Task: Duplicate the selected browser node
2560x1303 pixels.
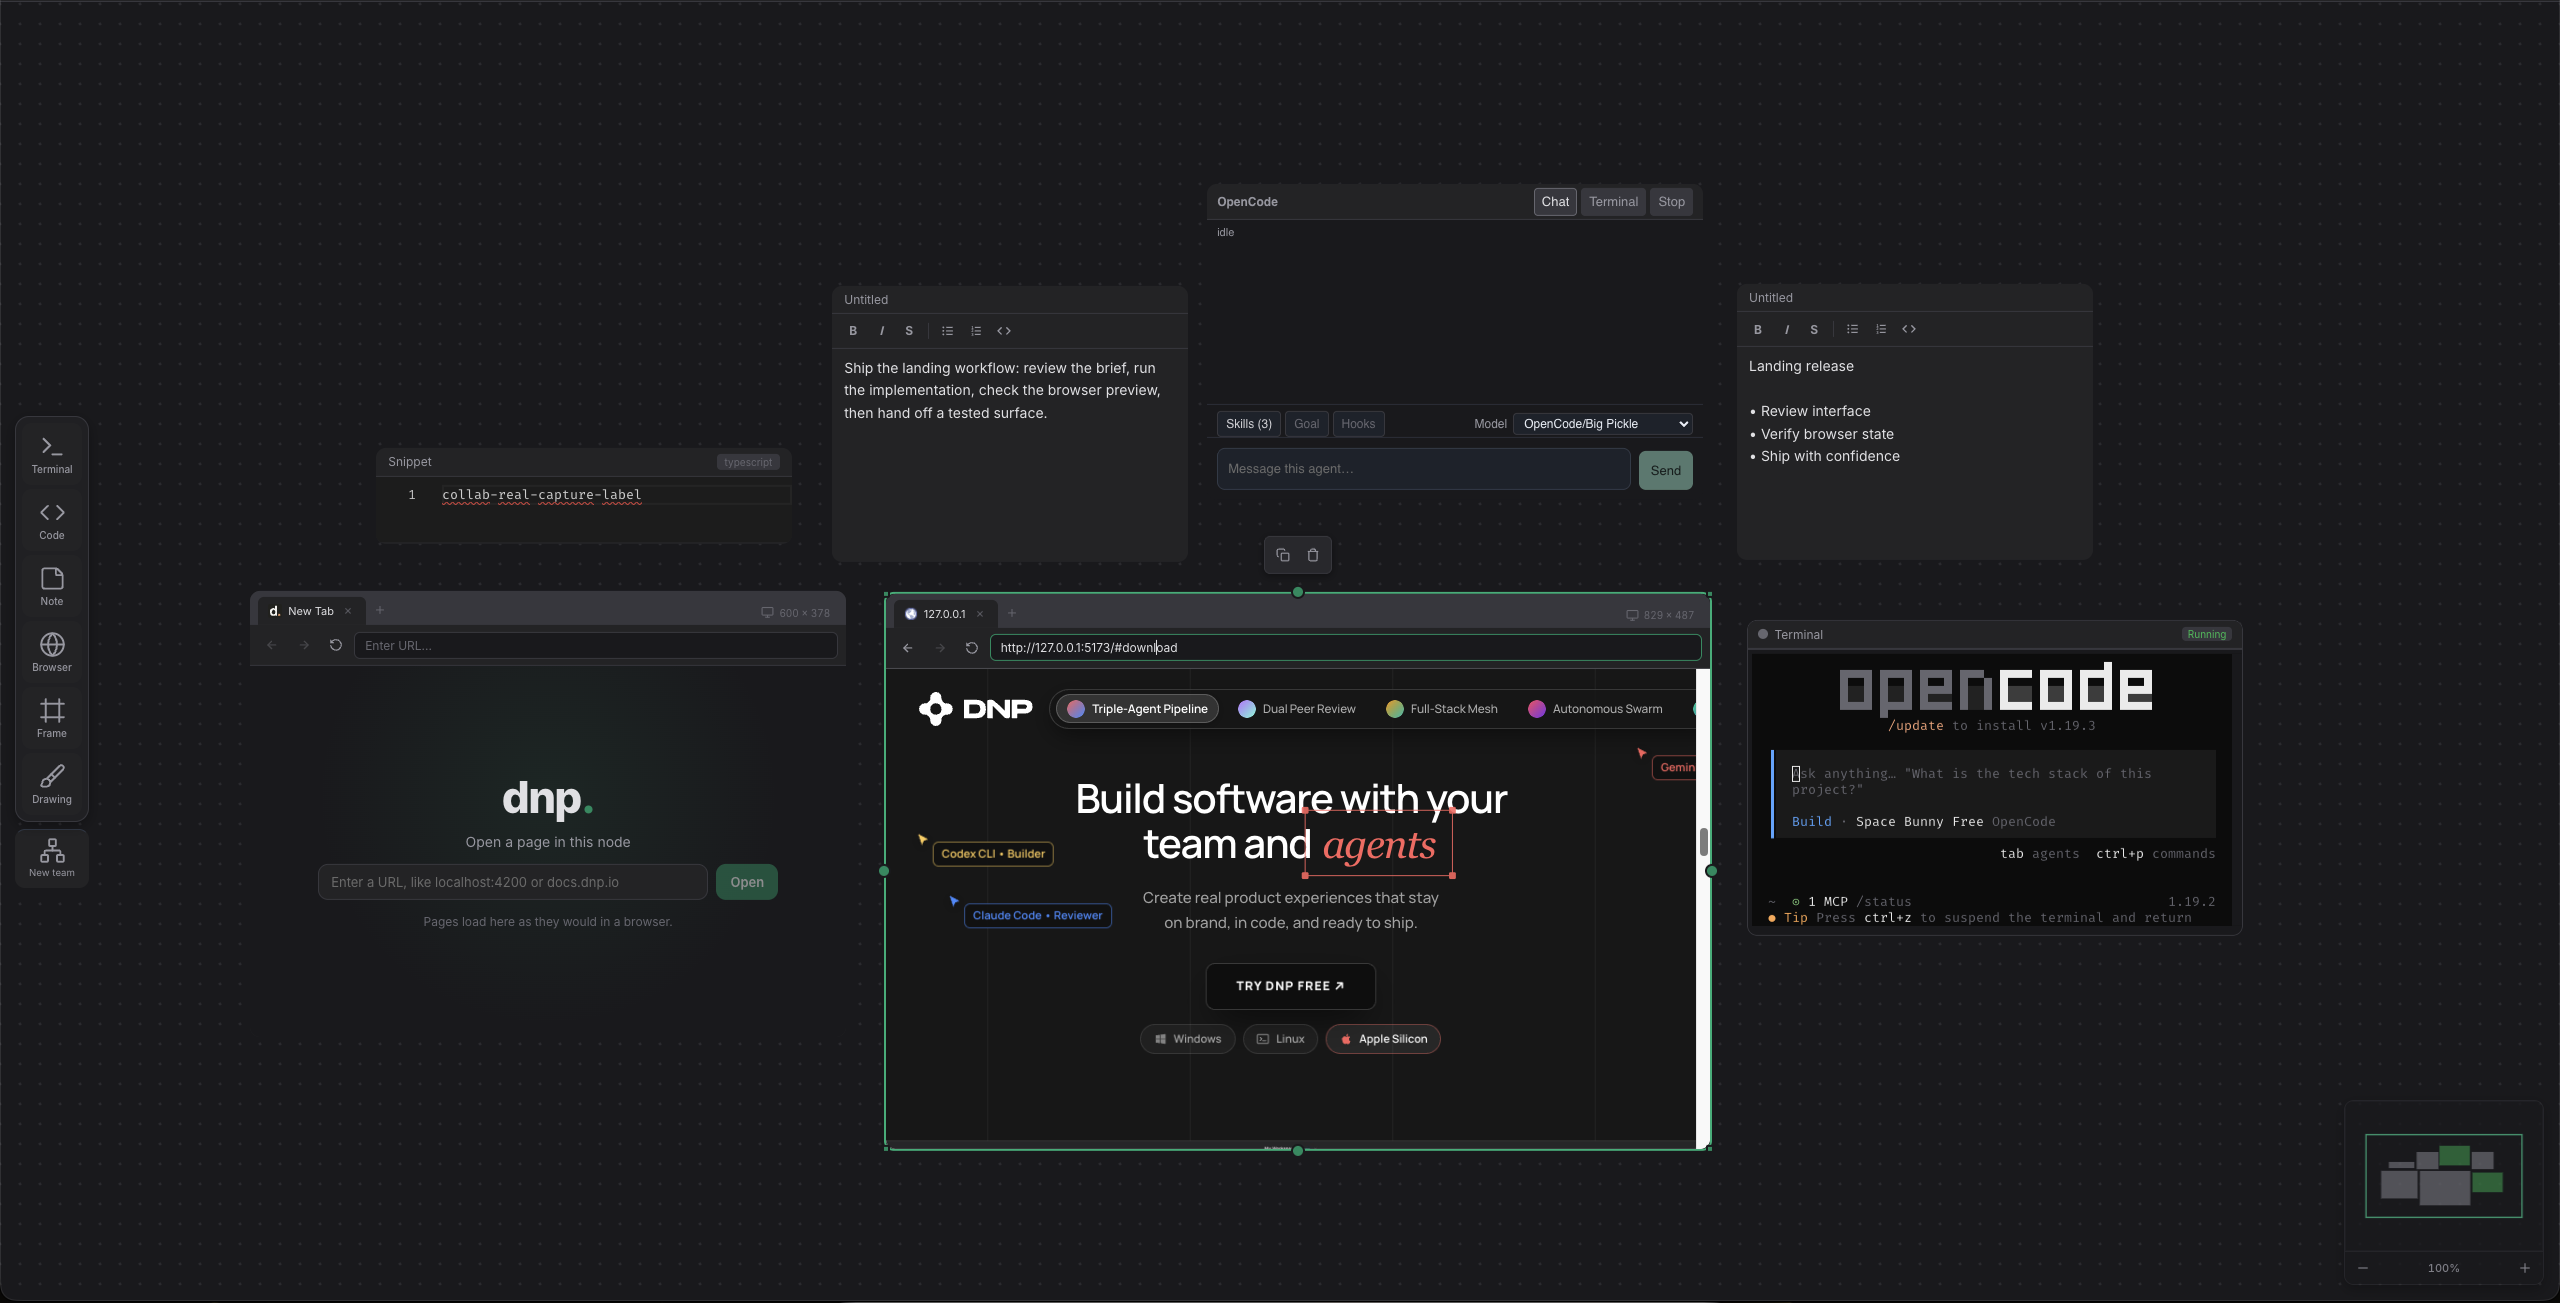Action: coord(1283,555)
